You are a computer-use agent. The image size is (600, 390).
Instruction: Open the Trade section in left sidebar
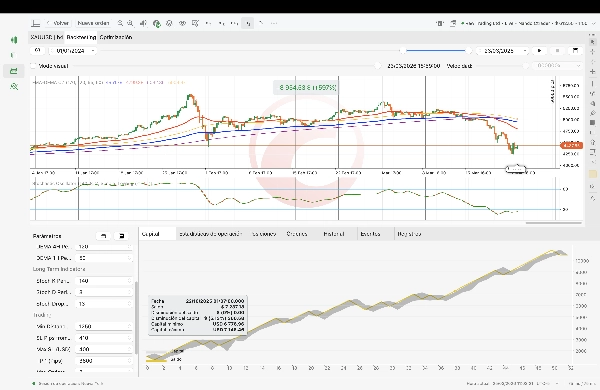click(x=14, y=40)
